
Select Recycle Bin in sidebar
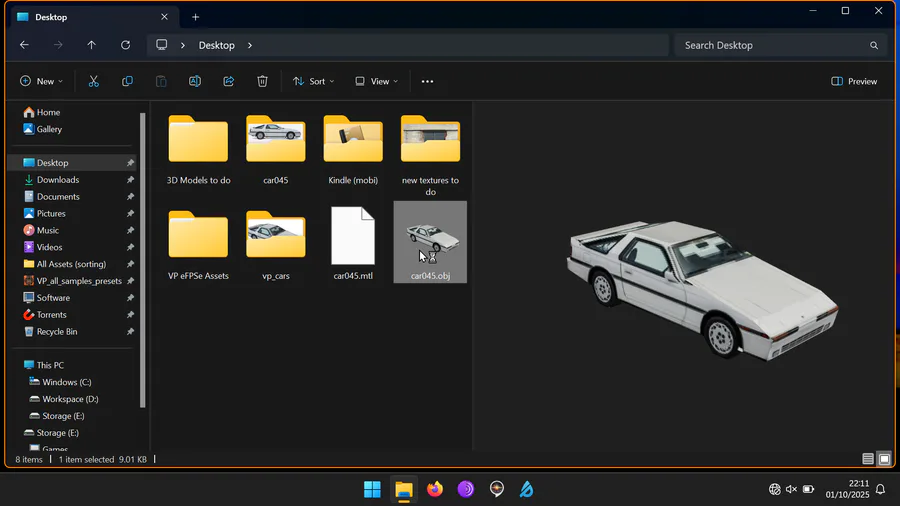click(57, 331)
